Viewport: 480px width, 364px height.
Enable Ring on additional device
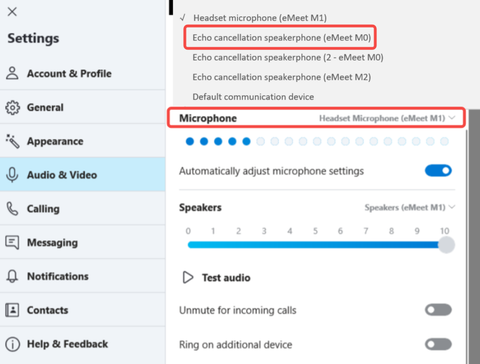(x=438, y=344)
